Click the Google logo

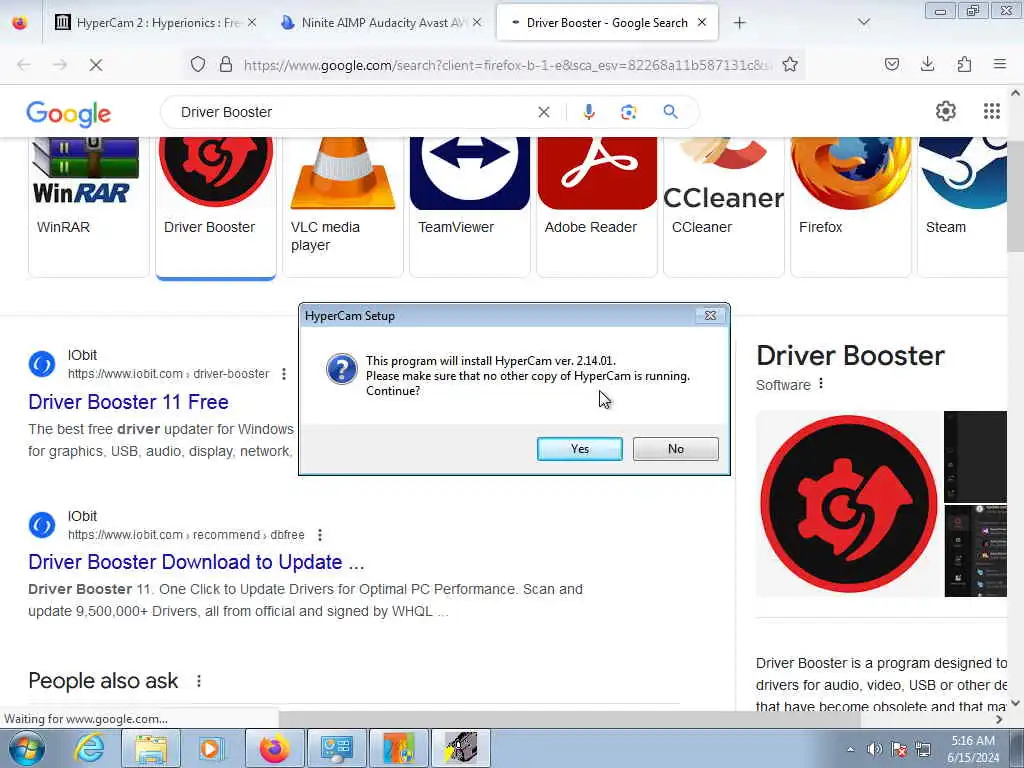pos(69,114)
